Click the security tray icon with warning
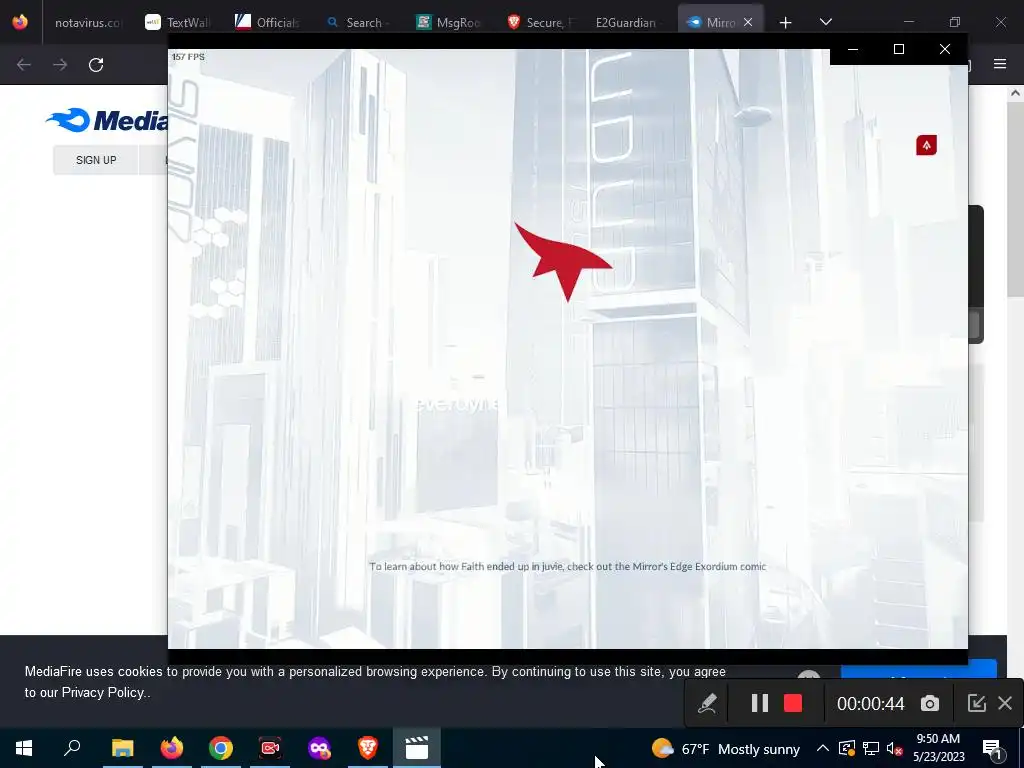Viewport: 1024px width, 768px height. click(847, 748)
